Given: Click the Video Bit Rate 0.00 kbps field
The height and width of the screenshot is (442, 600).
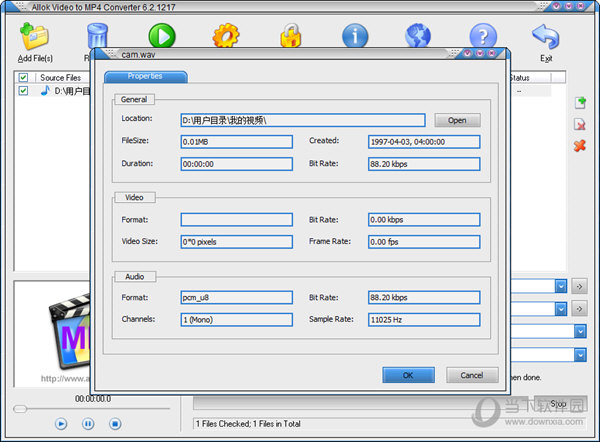Looking at the screenshot, I should pos(424,220).
